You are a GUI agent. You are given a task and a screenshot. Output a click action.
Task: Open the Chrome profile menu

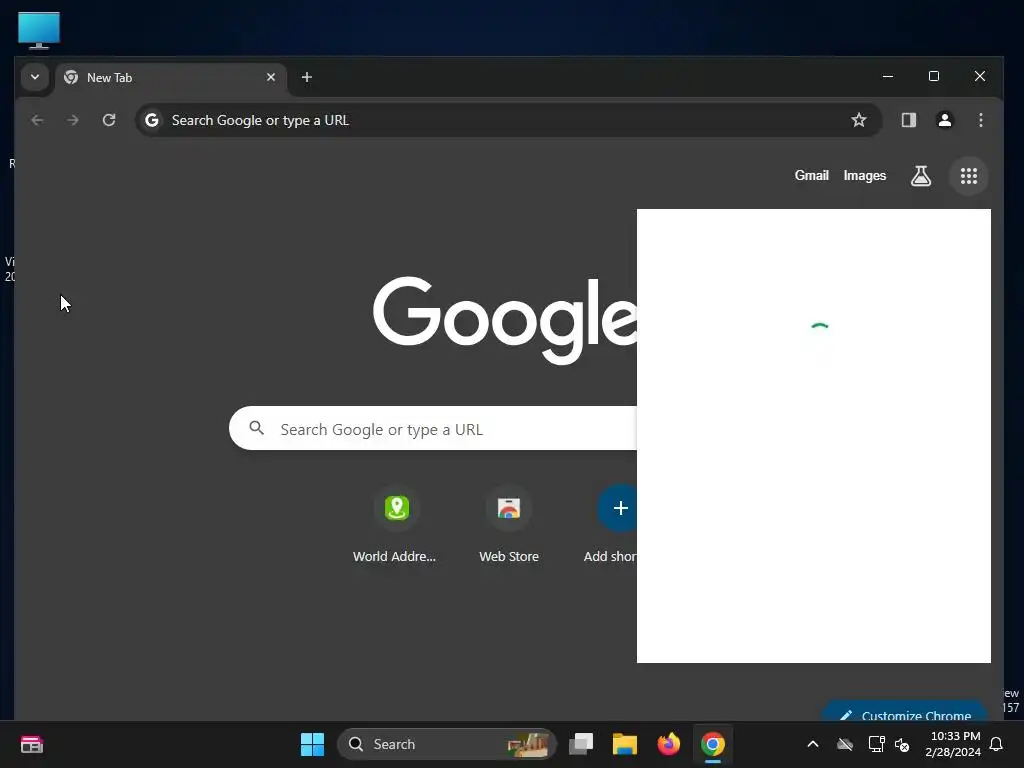pyautogui.click(x=944, y=120)
